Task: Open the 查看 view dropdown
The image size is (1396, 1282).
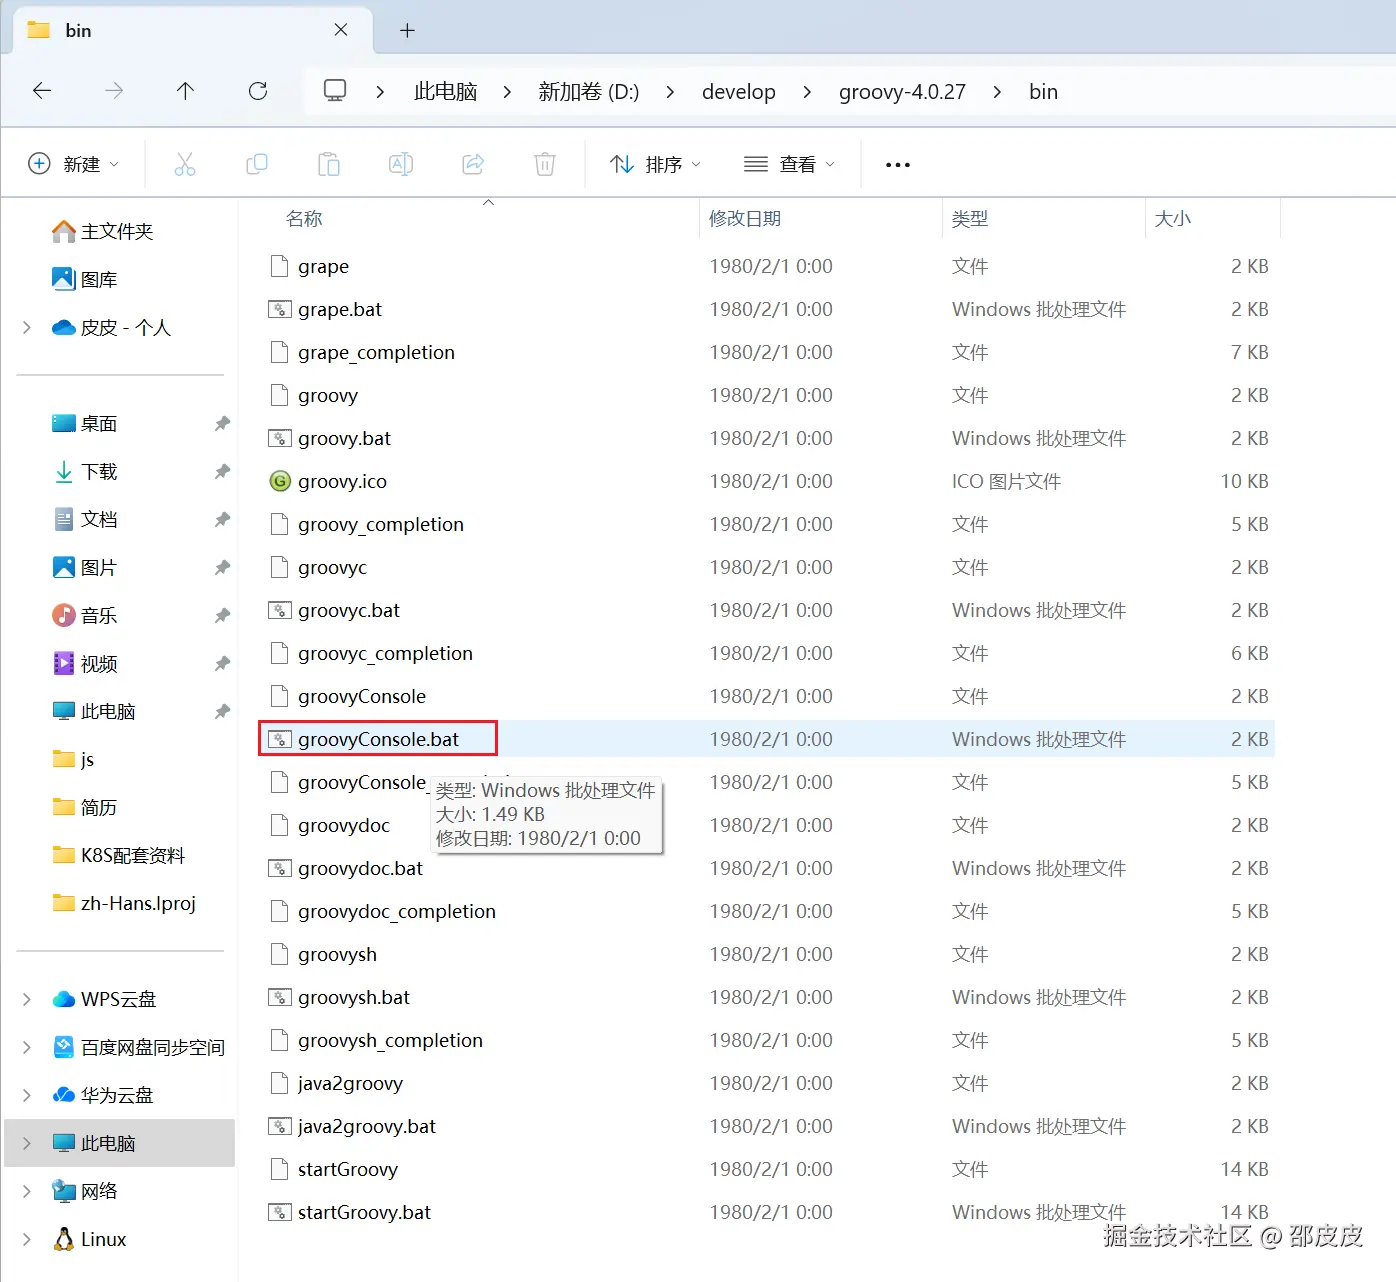Action: tap(790, 164)
